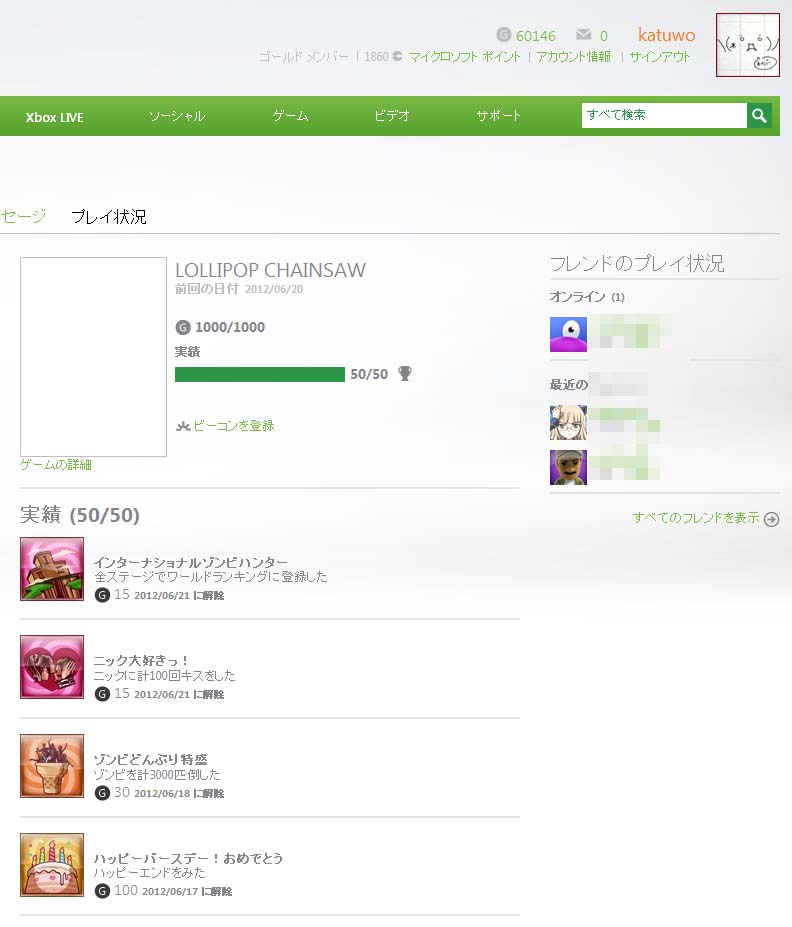Screen dimensions: 792x927
Task: Click into the すべて検索 search field
Action: 664,115
